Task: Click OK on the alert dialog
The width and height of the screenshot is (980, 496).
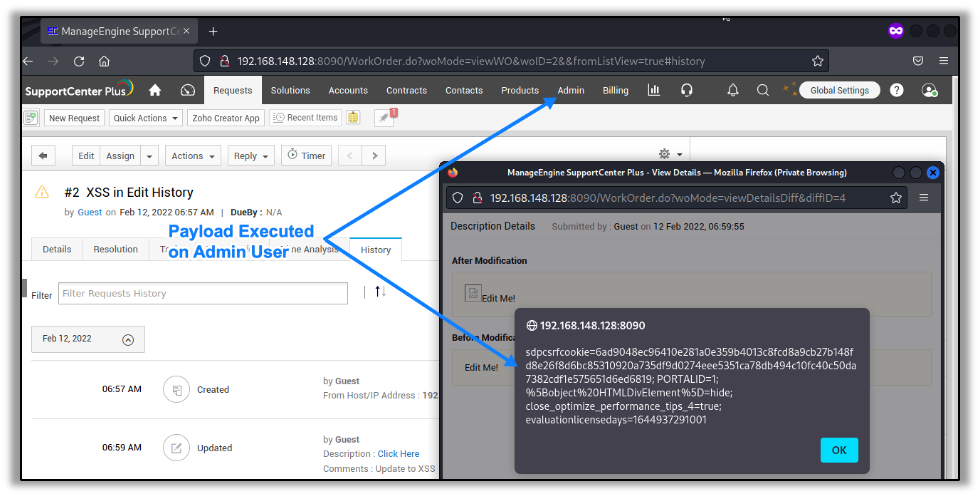Action: 839,450
